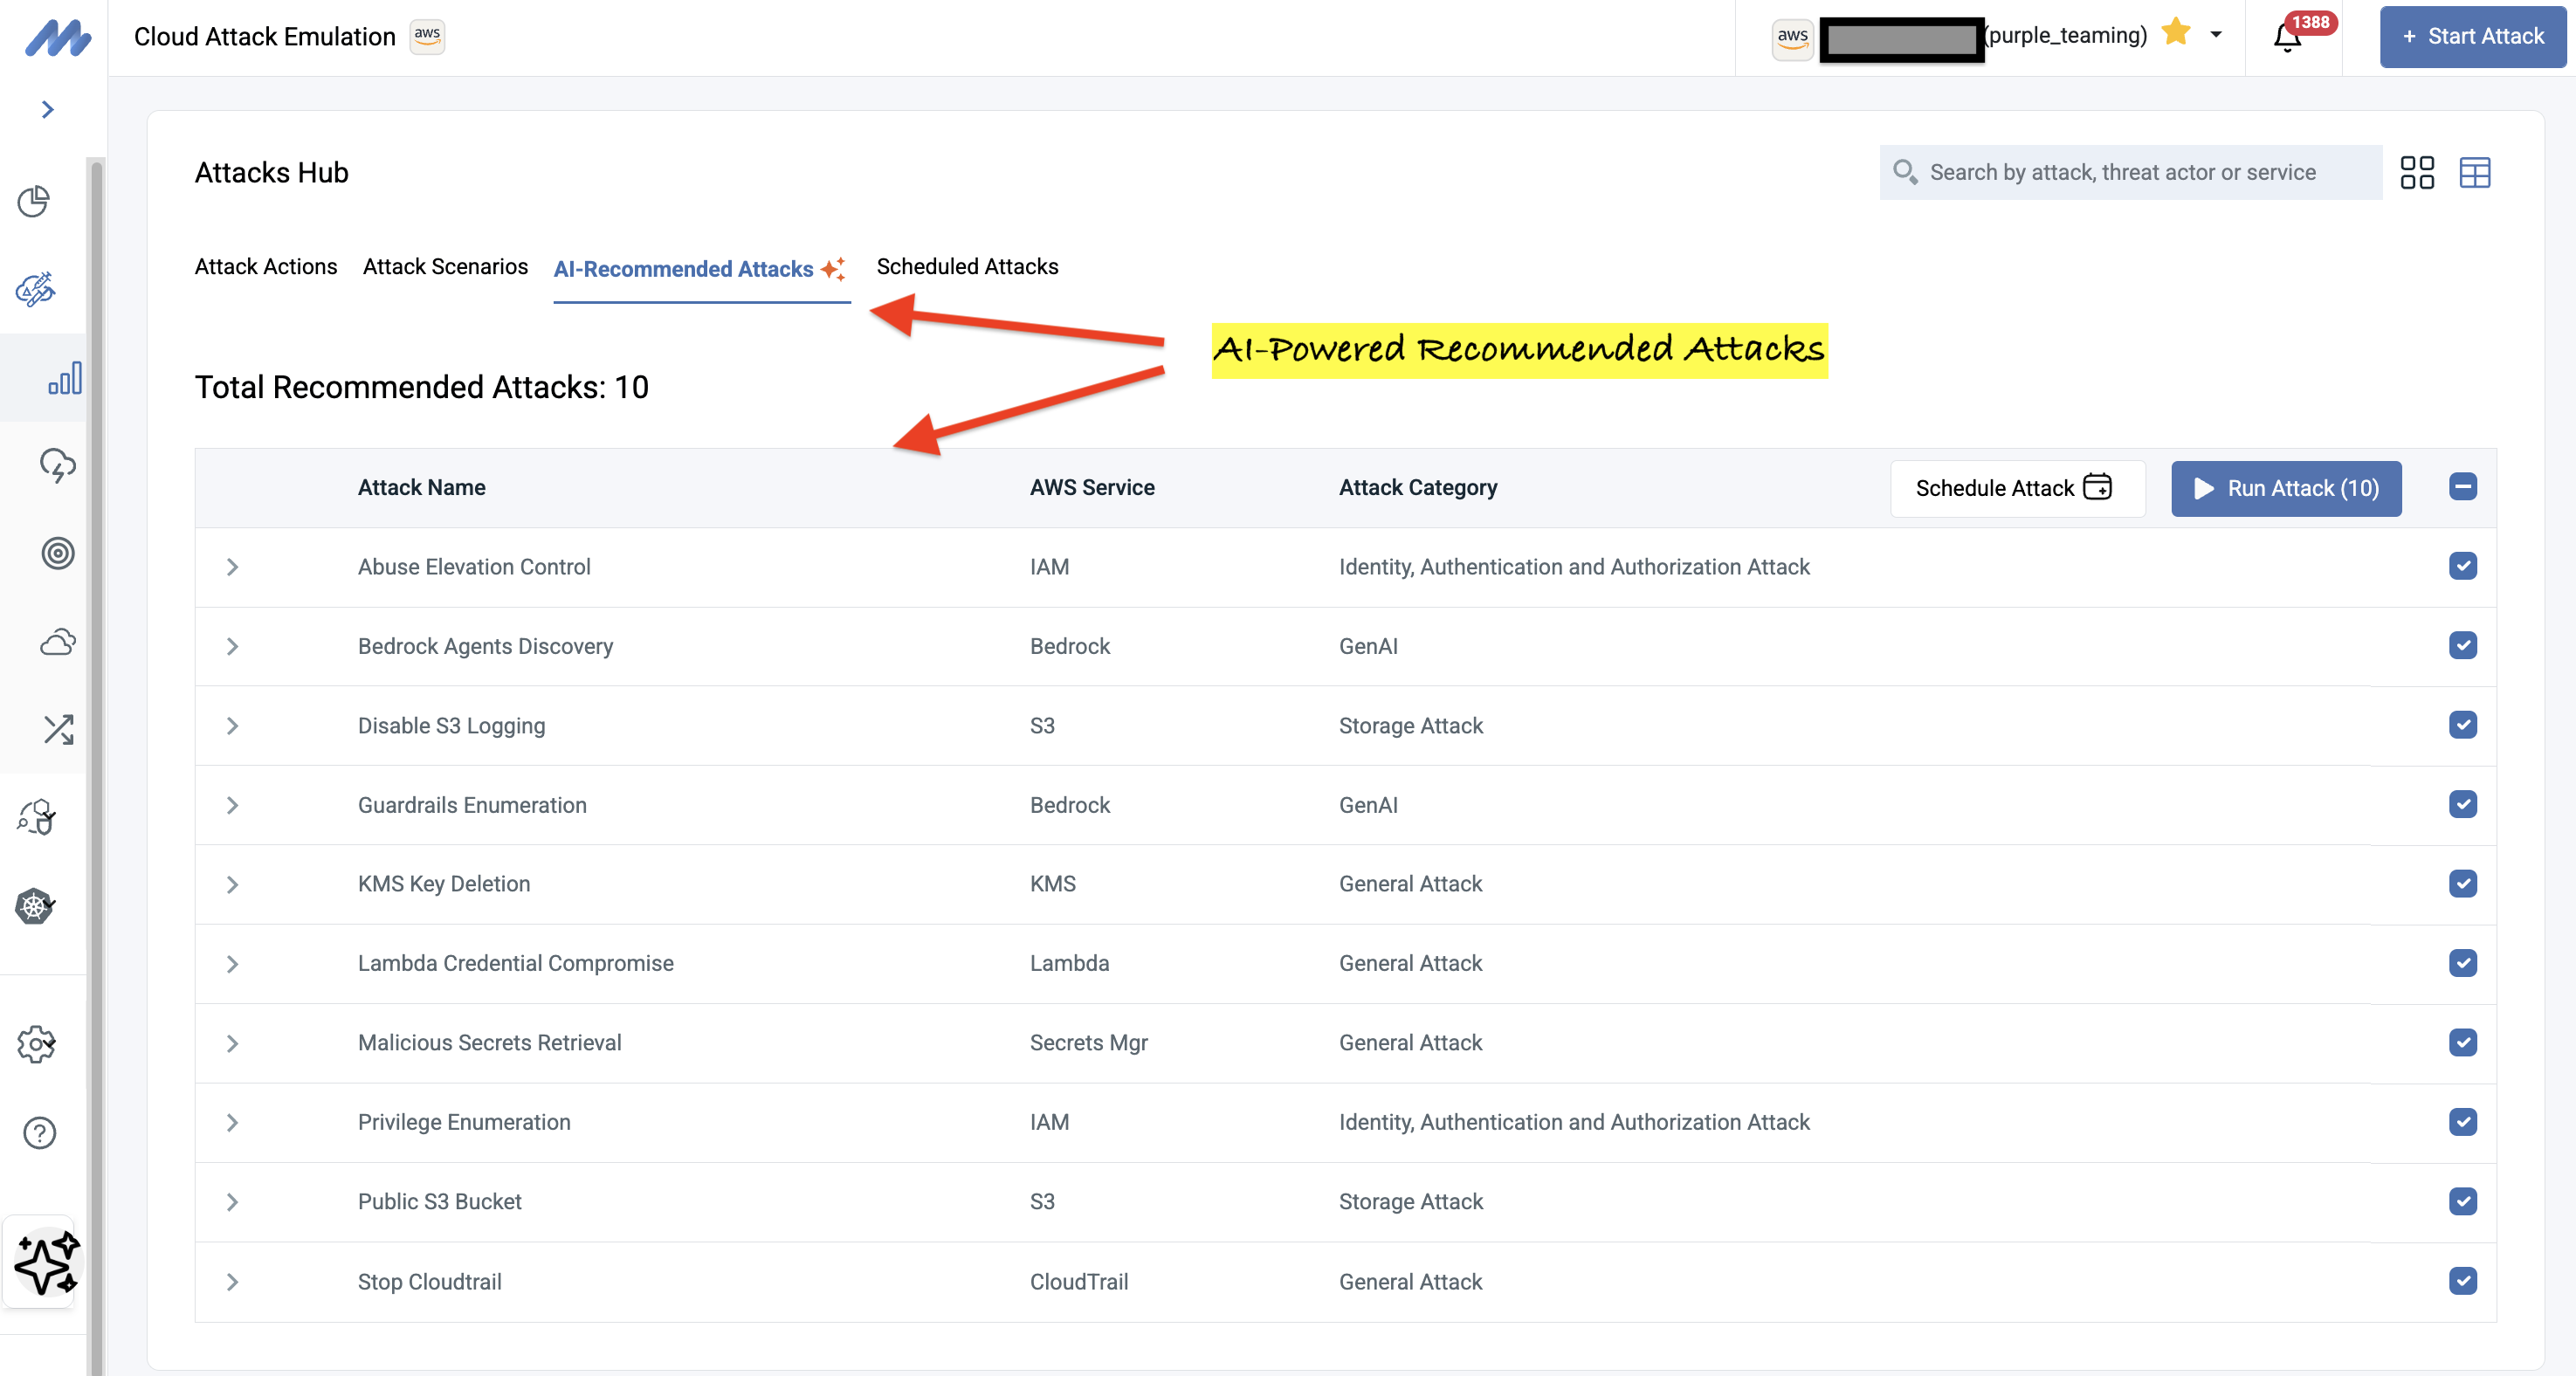2576x1376 pixels.
Task: Click the target bullseye sidebar icon
Action: [x=58, y=553]
